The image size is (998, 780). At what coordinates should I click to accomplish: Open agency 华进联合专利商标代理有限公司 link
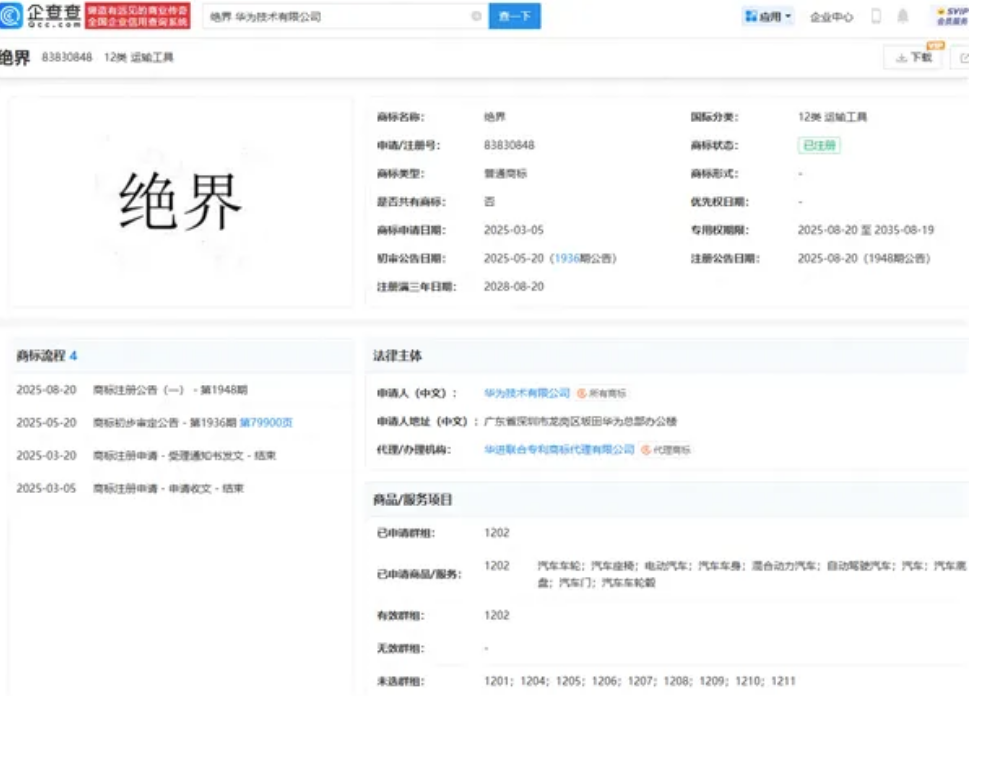coord(559,450)
